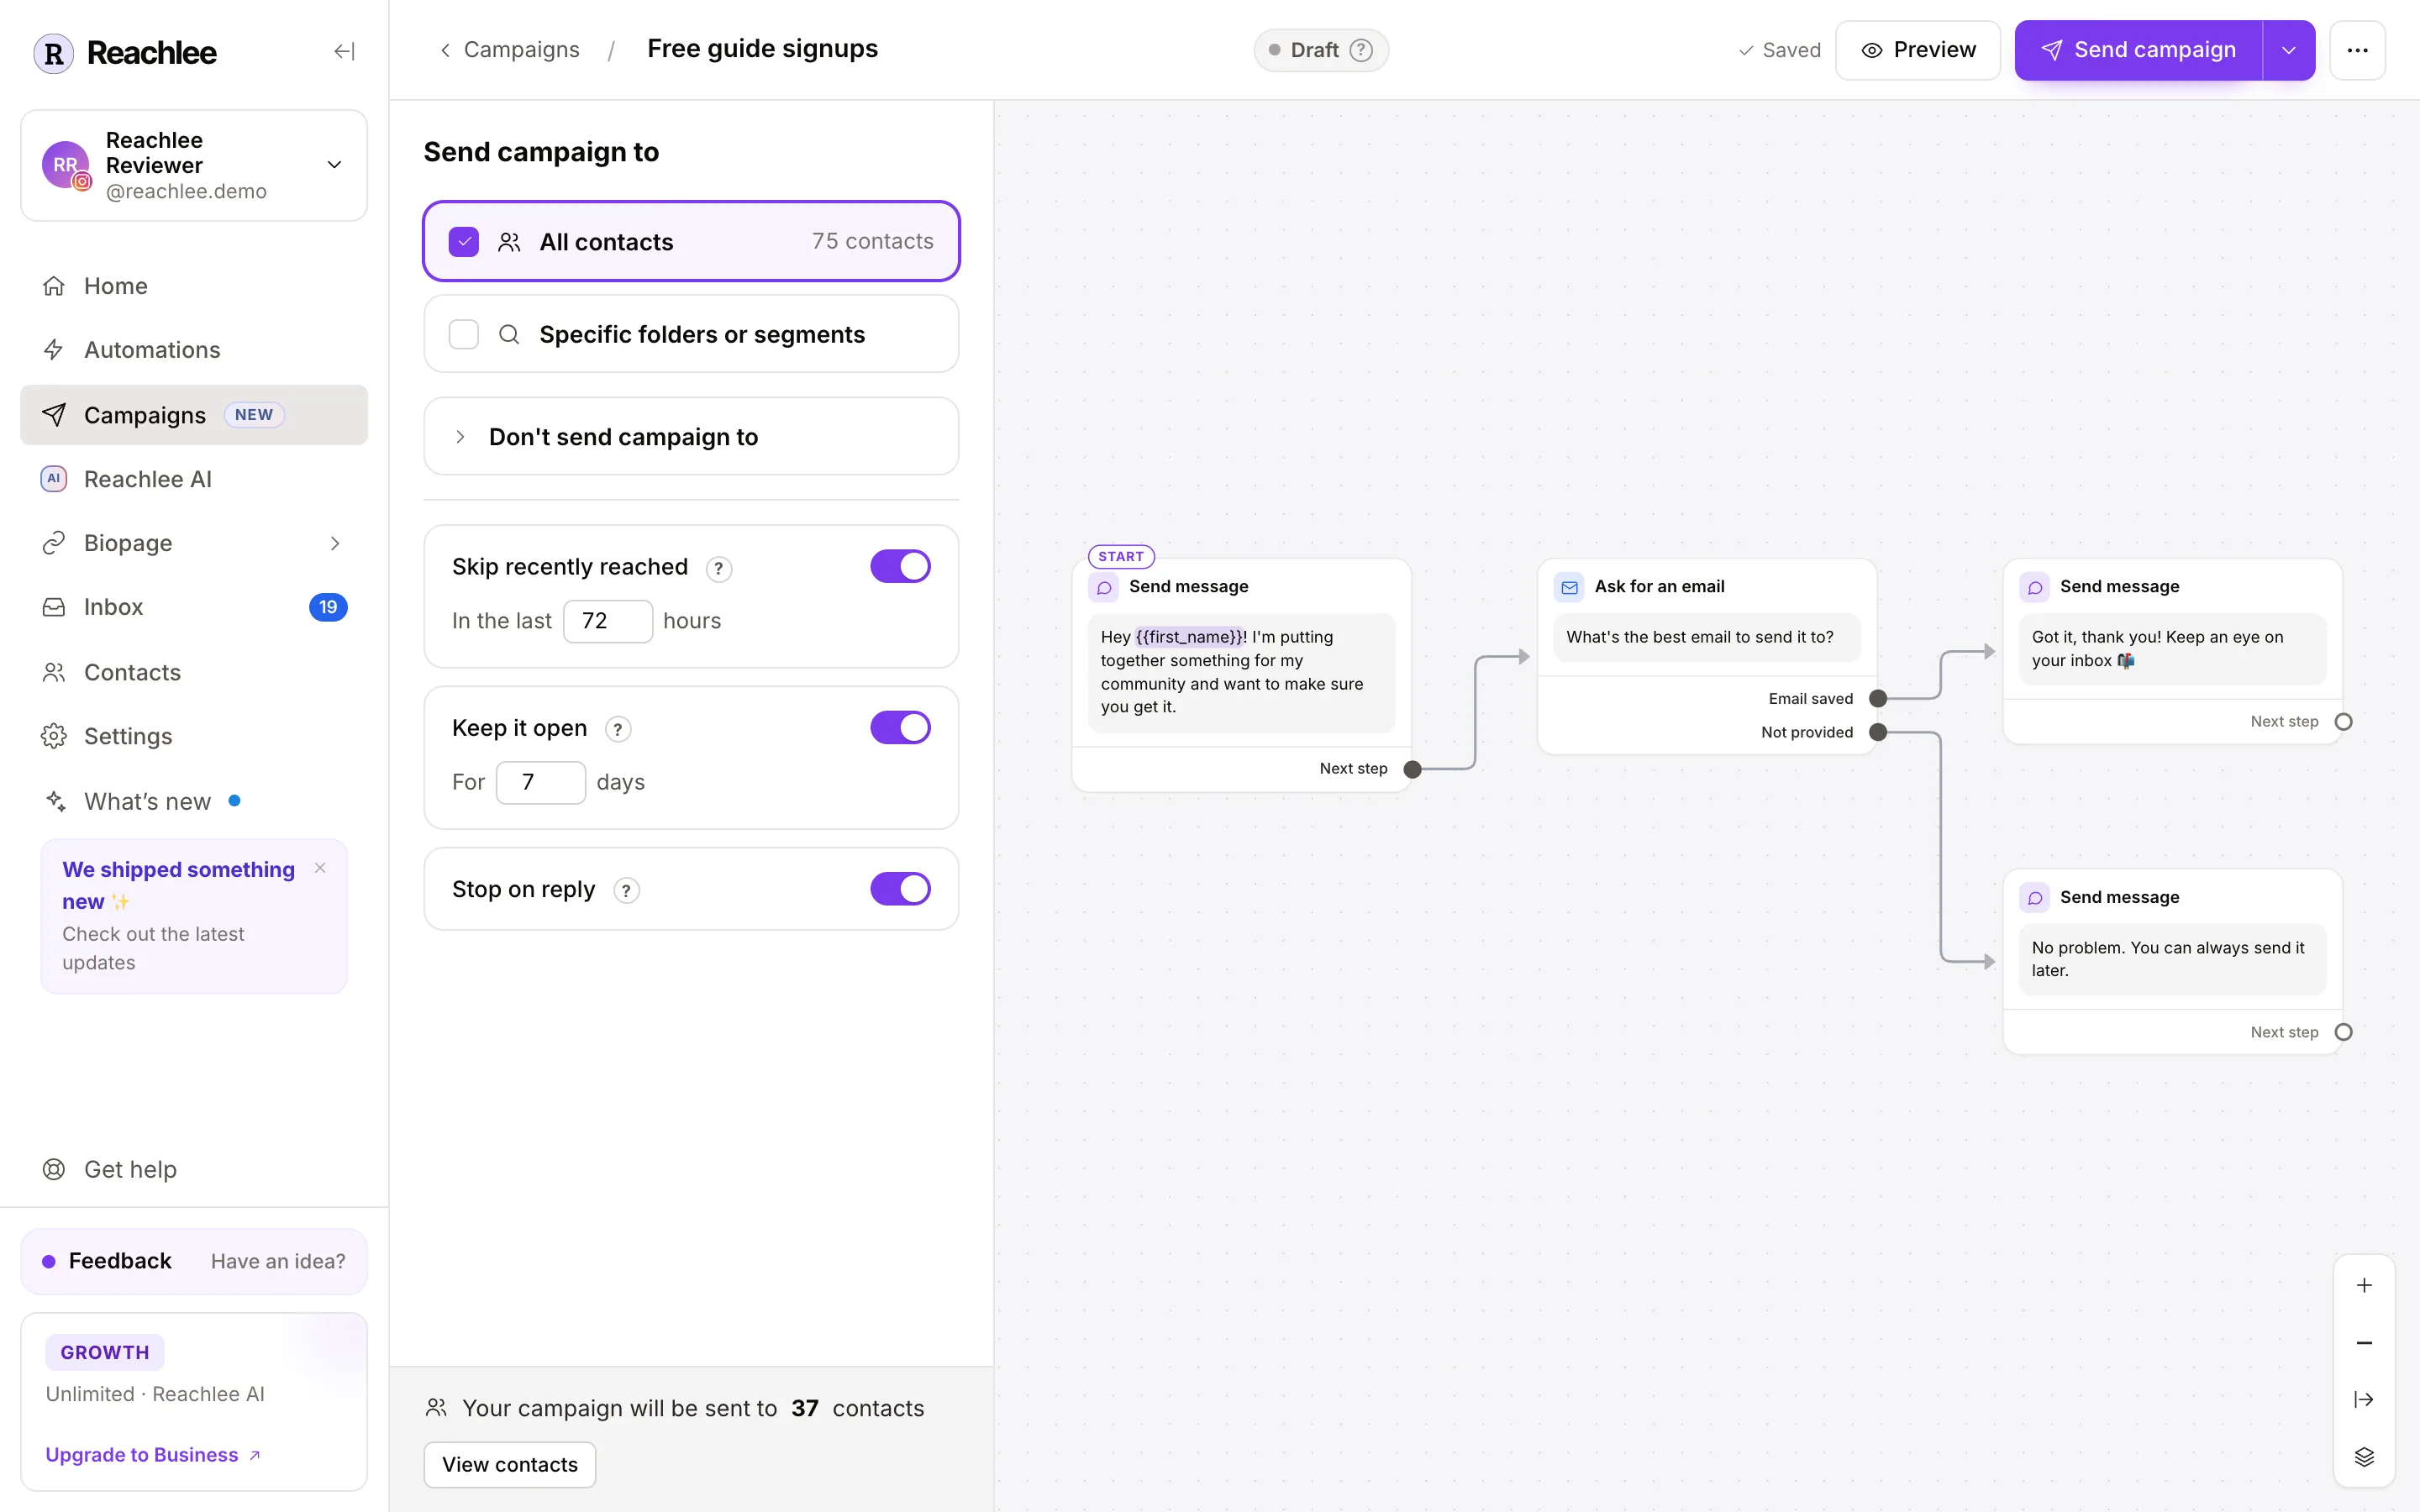Click the START Send message node icon

pos(1104,587)
